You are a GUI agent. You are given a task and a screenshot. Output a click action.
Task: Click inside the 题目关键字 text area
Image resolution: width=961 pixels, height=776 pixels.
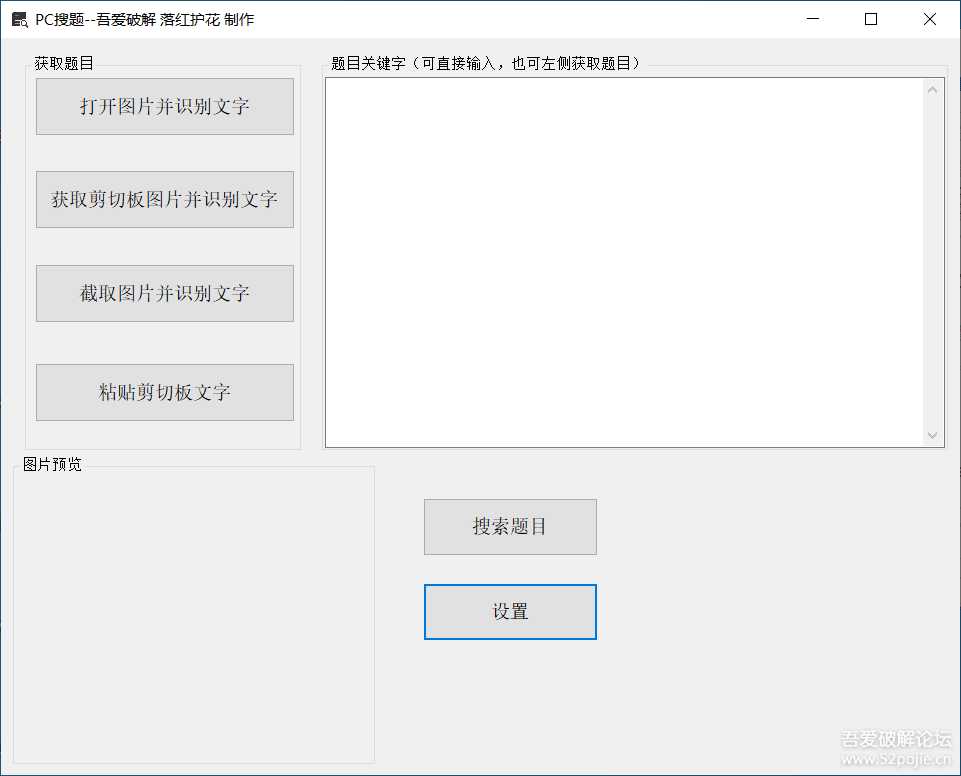[624, 262]
